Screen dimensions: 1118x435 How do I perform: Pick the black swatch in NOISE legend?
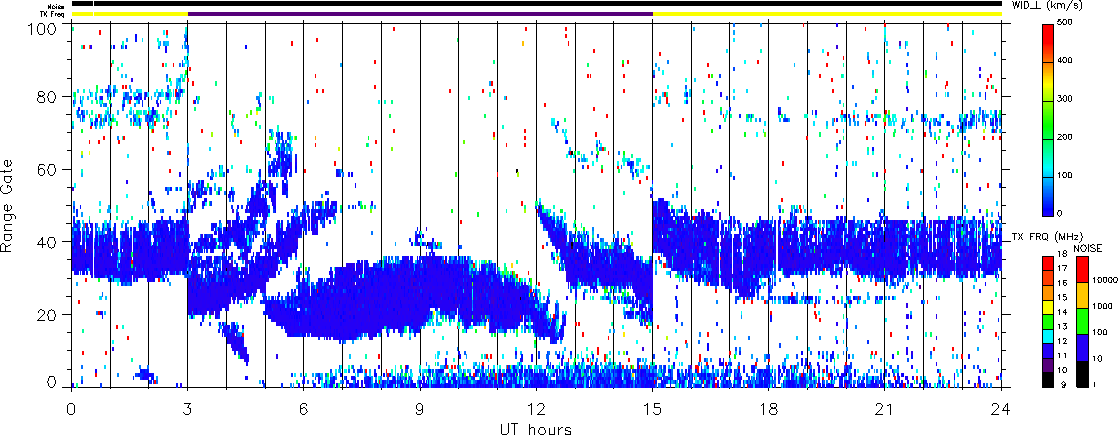tap(1082, 374)
